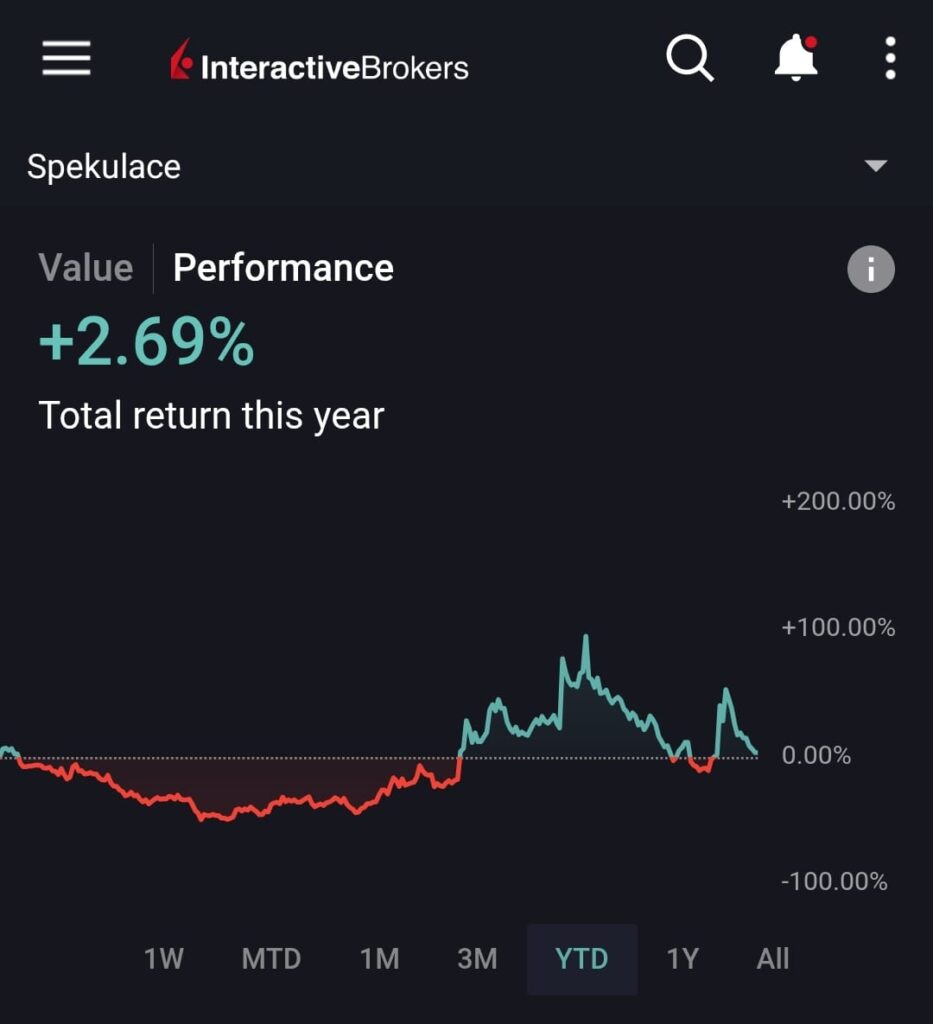
Task: Expand the Spekulace account dropdown arrow
Action: pyautogui.click(x=876, y=166)
